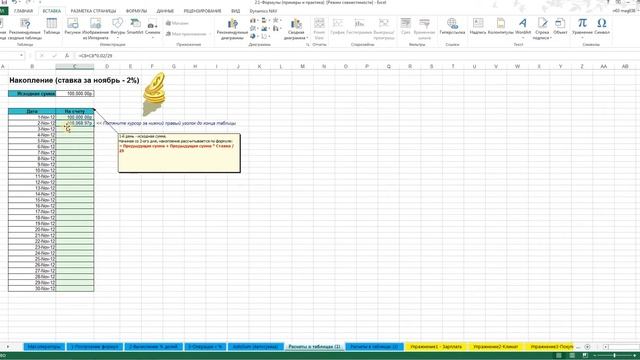Open the ВИД (View) tab
The height and width of the screenshot is (360, 640).
[x=236, y=11]
